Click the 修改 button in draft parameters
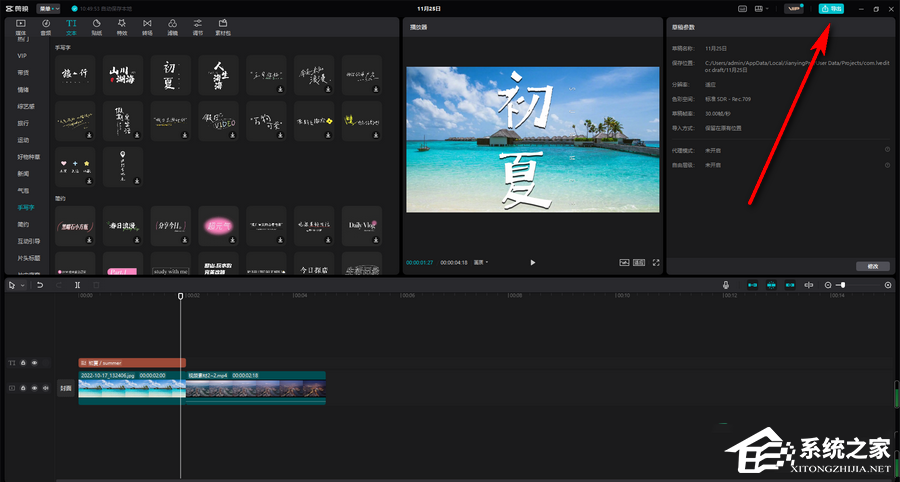The image size is (900, 482). 872,266
